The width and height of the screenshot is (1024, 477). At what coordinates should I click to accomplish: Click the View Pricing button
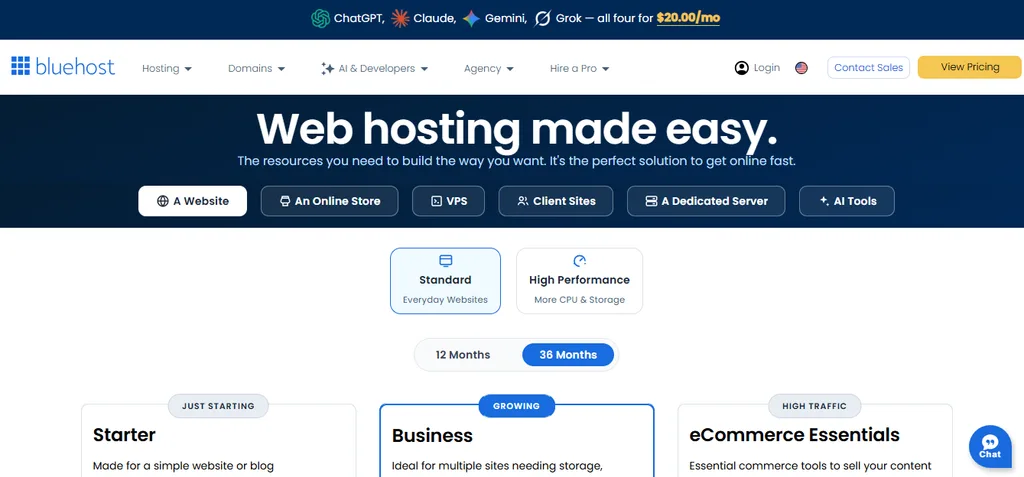[969, 67]
